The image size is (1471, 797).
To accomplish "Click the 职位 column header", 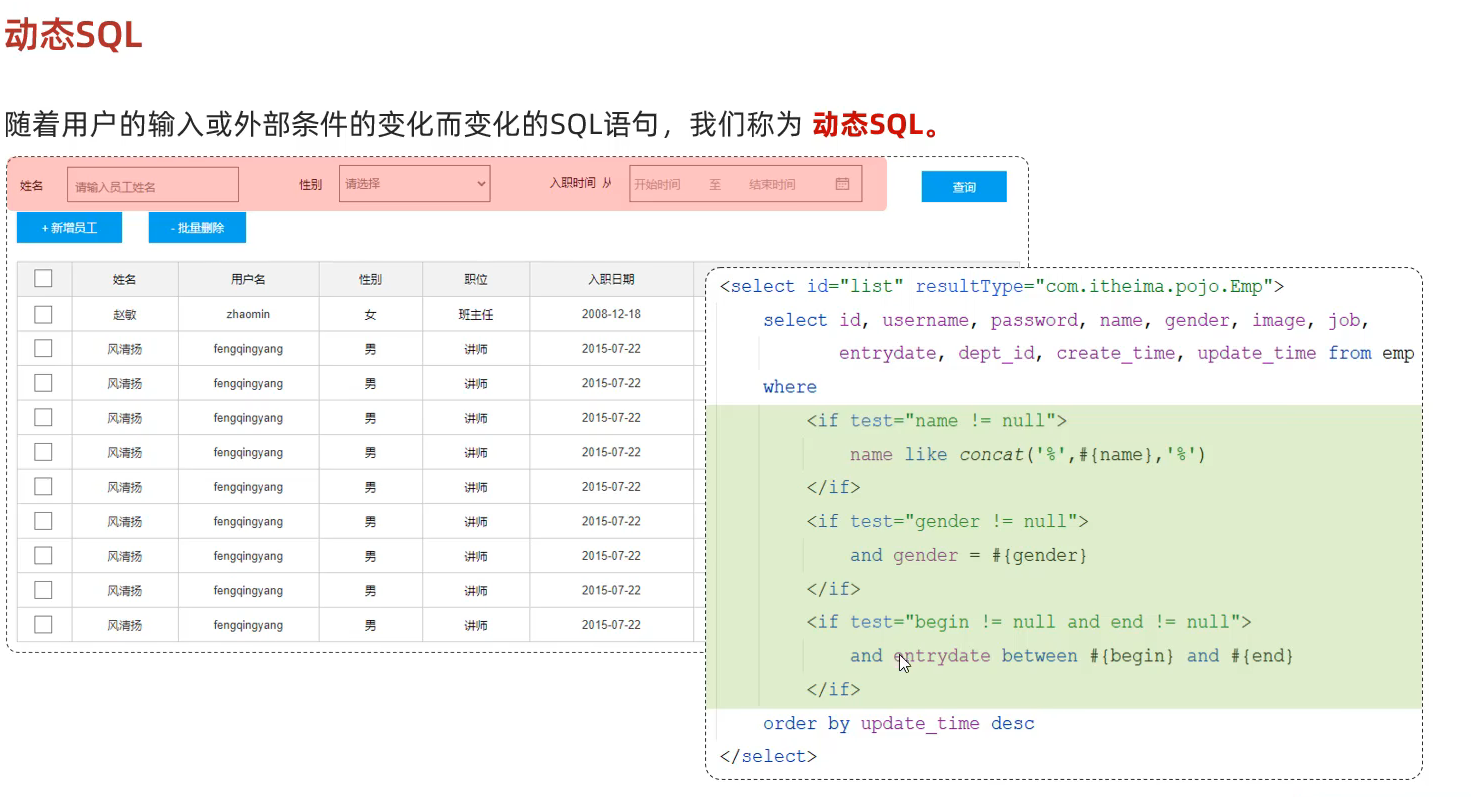I will click(476, 280).
